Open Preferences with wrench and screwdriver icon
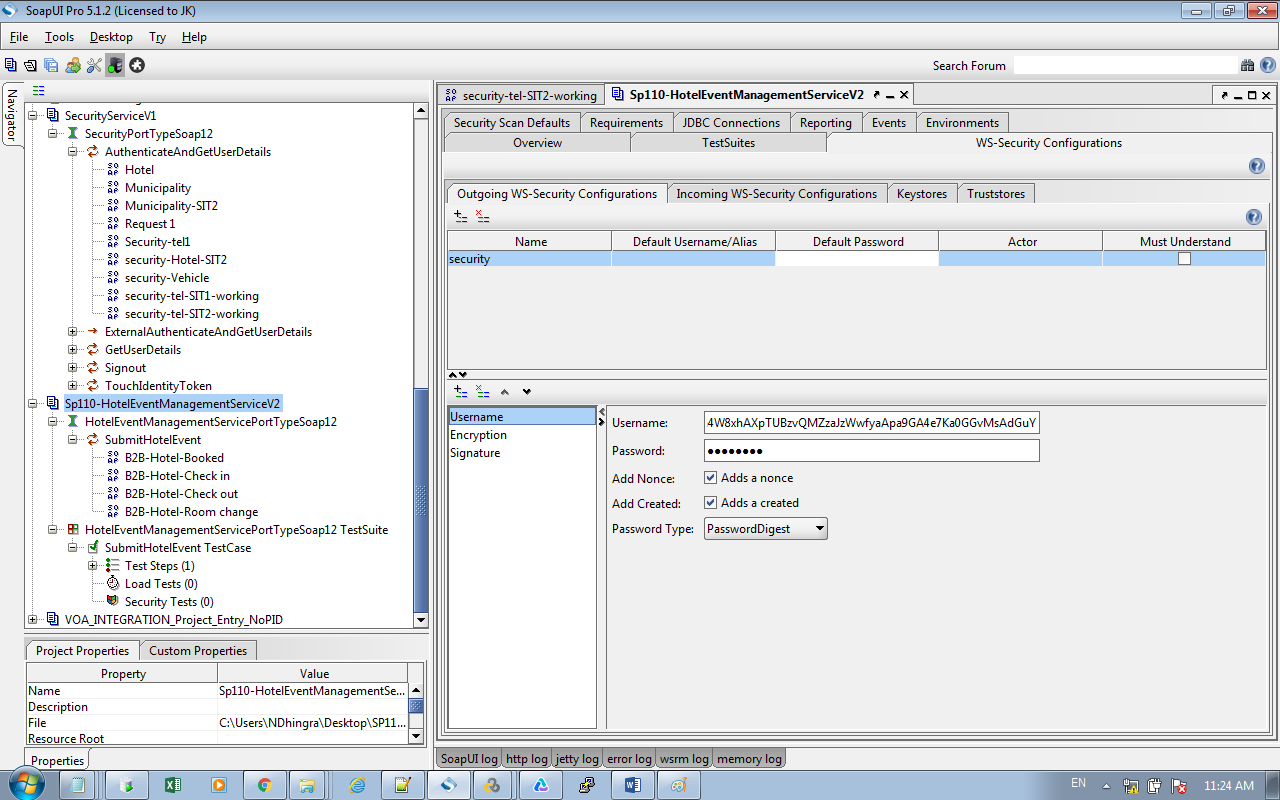 (x=94, y=65)
